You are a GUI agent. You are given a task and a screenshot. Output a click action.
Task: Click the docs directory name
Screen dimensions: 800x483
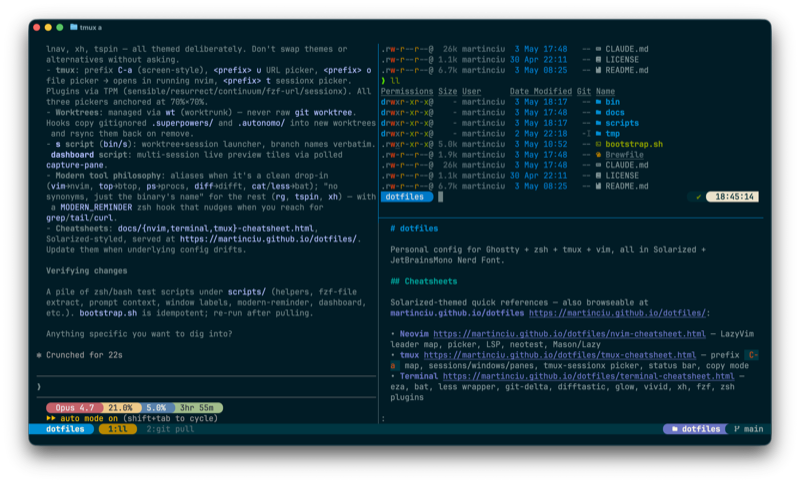pos(615,113)
